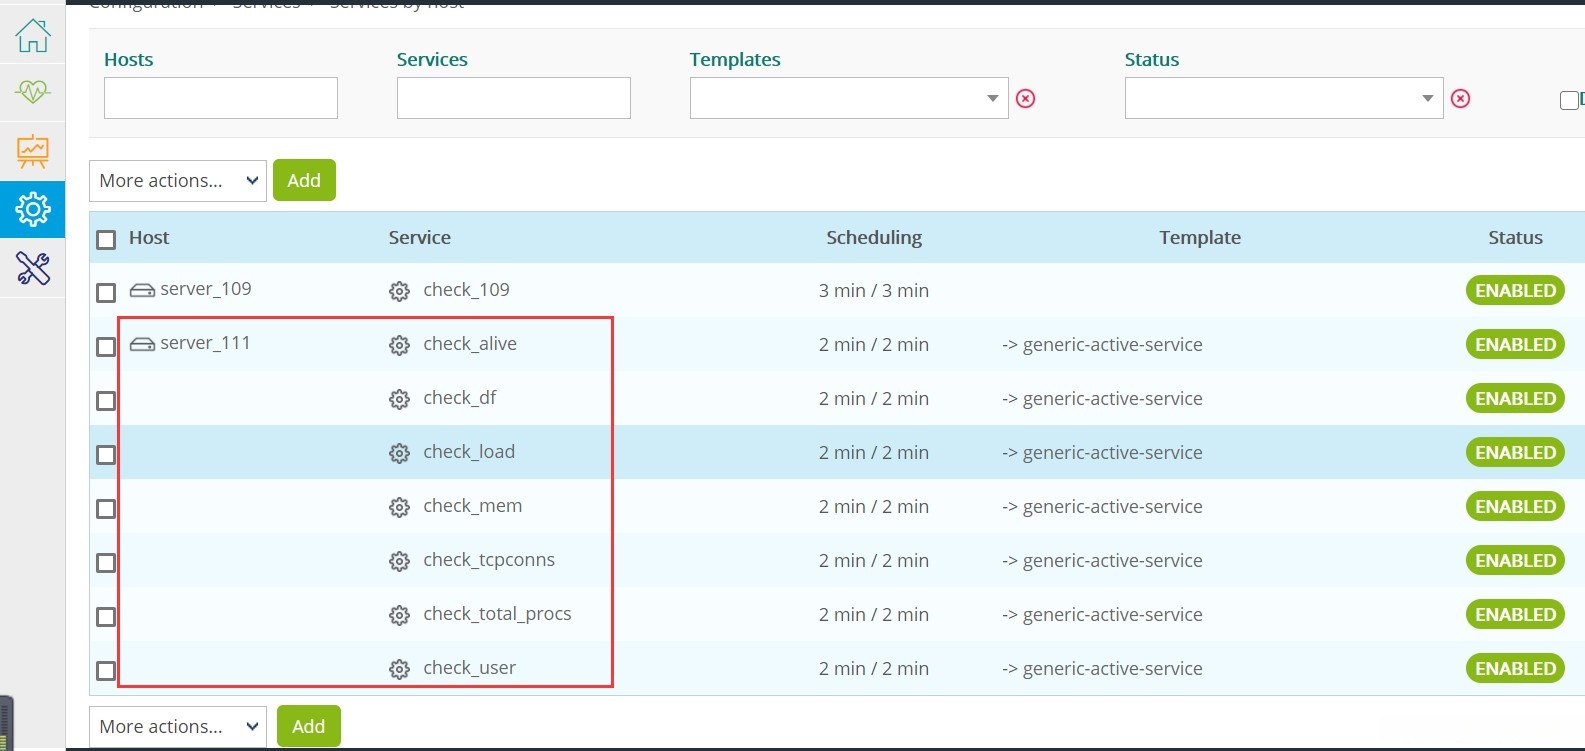
Task: Click gear icon beside check_load
Action: click(399, 453)
